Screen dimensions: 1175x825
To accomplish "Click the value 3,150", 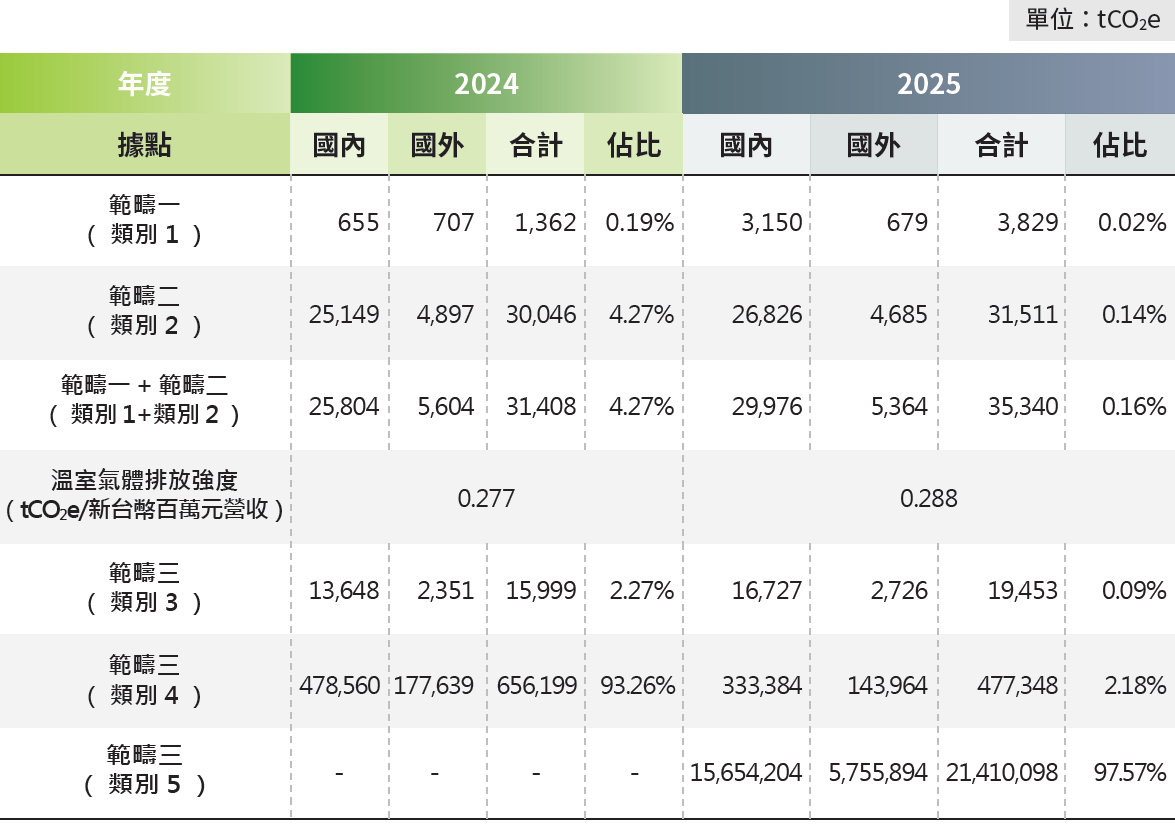I will click(x=772, y=223).
